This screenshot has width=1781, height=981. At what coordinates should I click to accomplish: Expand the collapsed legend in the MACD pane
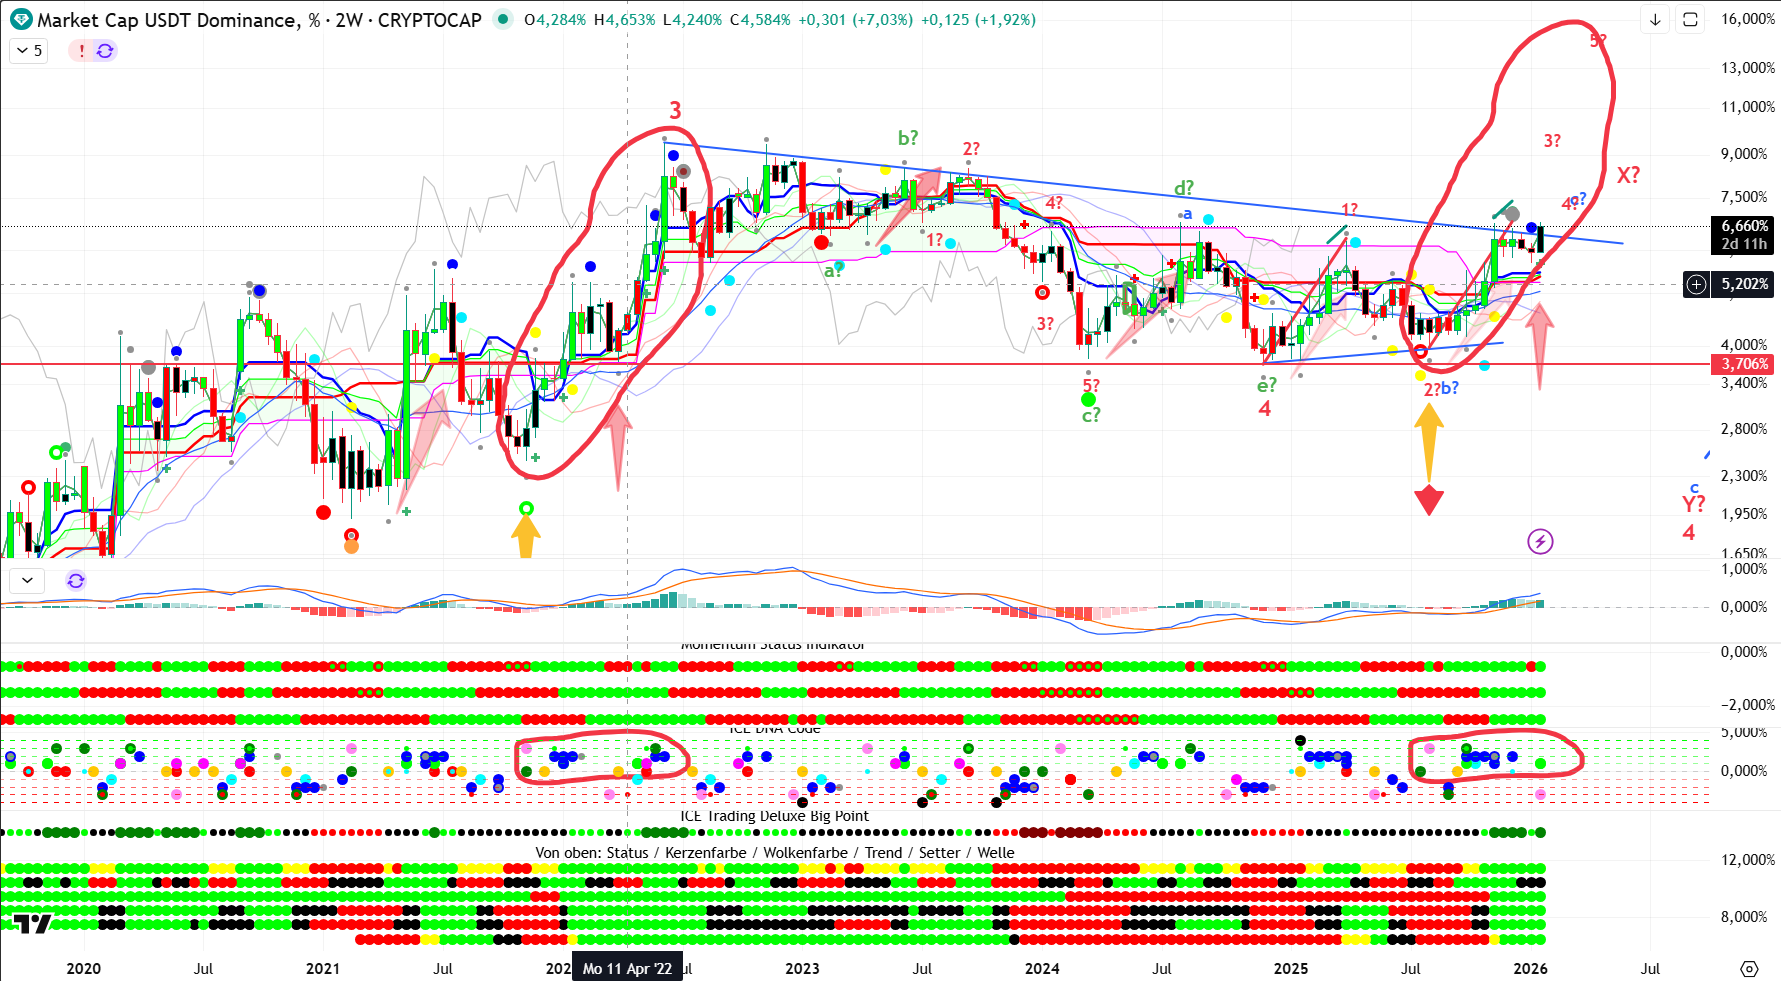(27, 580)
